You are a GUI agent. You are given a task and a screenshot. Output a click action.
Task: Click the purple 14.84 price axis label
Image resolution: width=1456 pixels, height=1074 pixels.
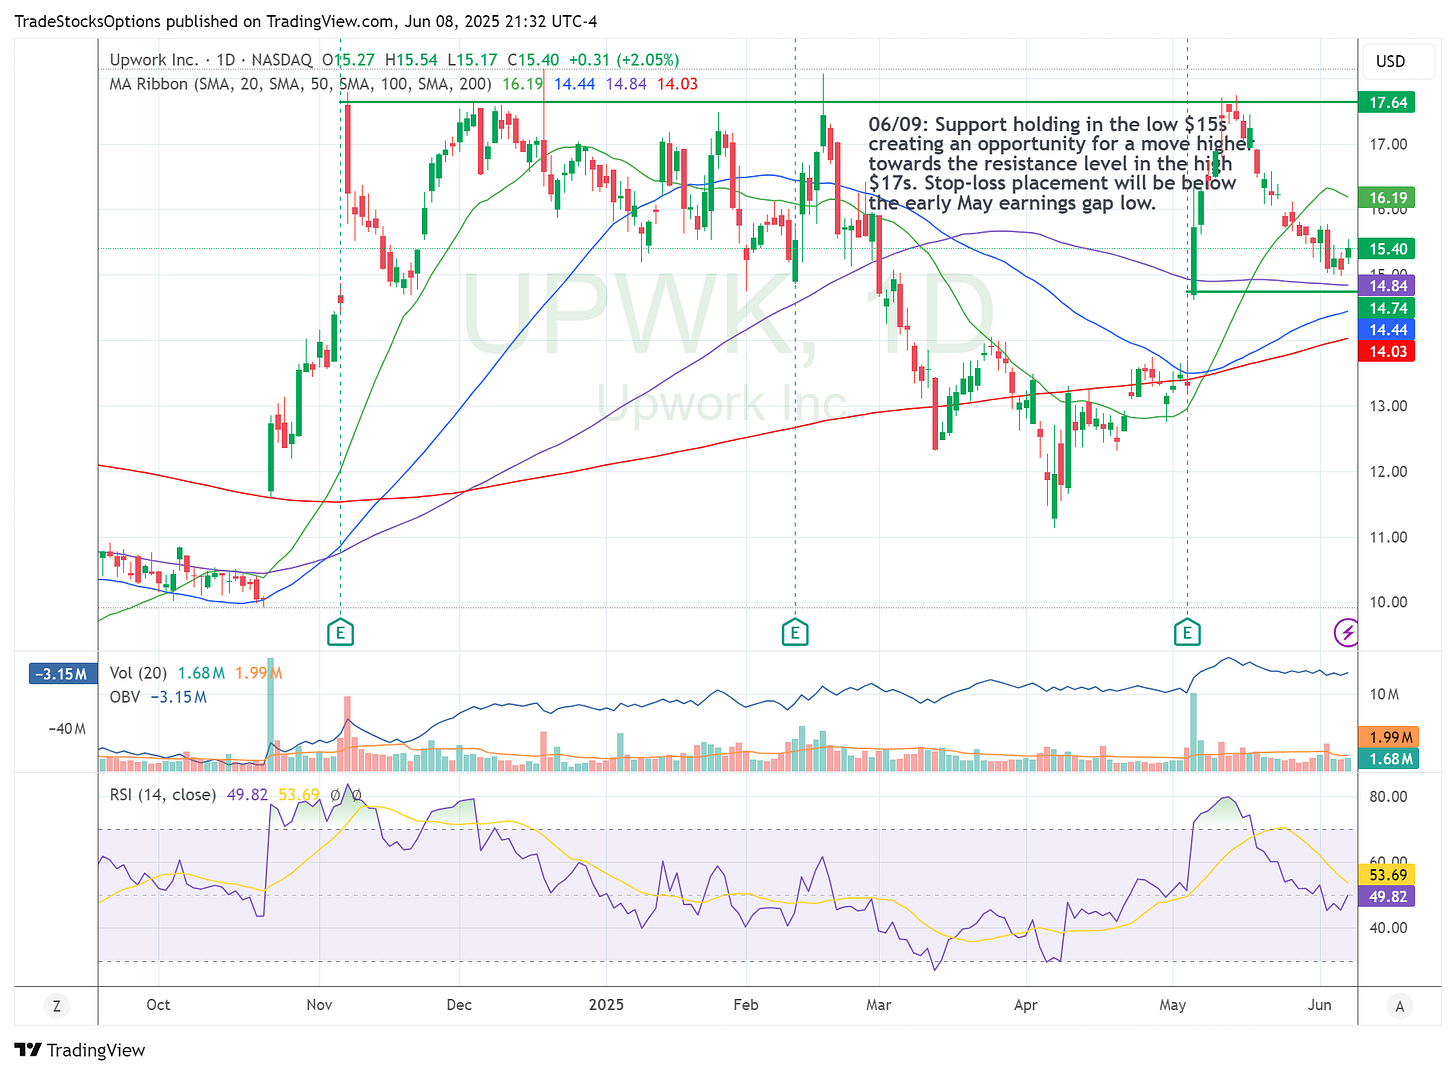pos(1387,286)
